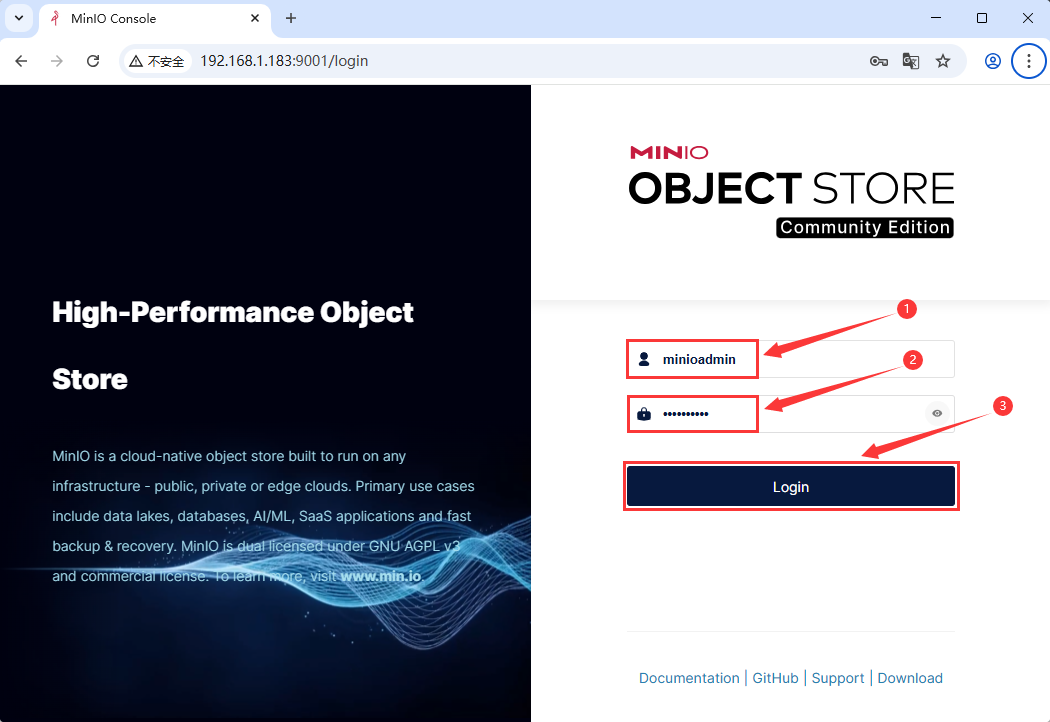Screen dimensions: 1050x722
Task: Click the browser back arrow
Action: [x=21, y=61]
